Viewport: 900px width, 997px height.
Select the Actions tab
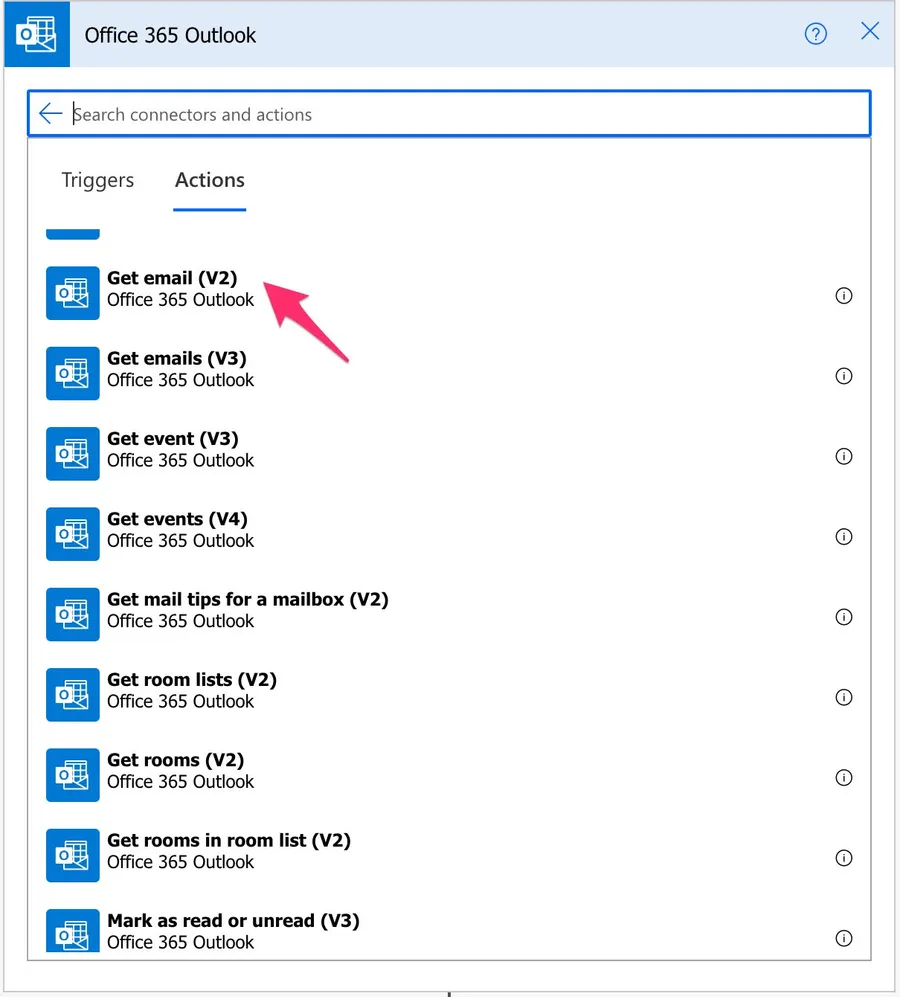[x=209, y=180]
